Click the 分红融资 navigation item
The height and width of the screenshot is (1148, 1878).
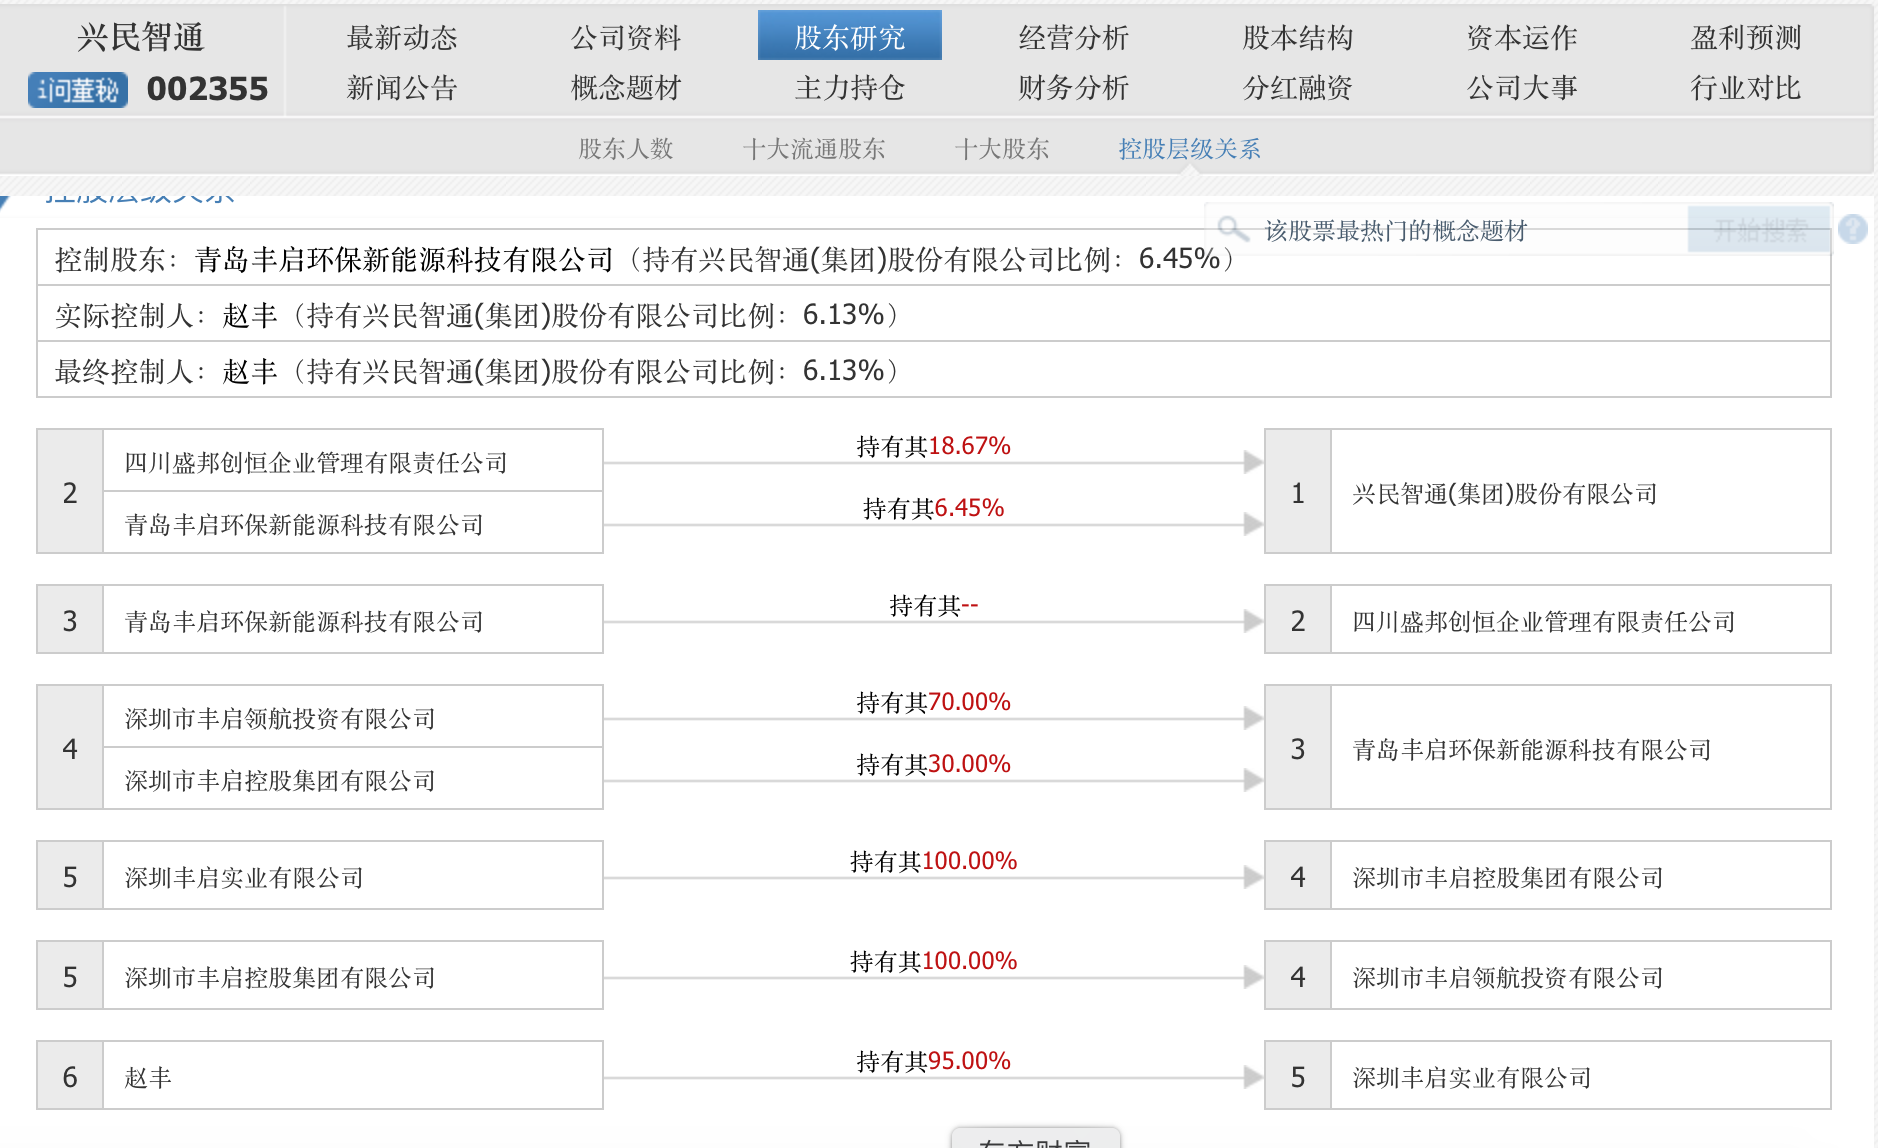point(1297,88)
